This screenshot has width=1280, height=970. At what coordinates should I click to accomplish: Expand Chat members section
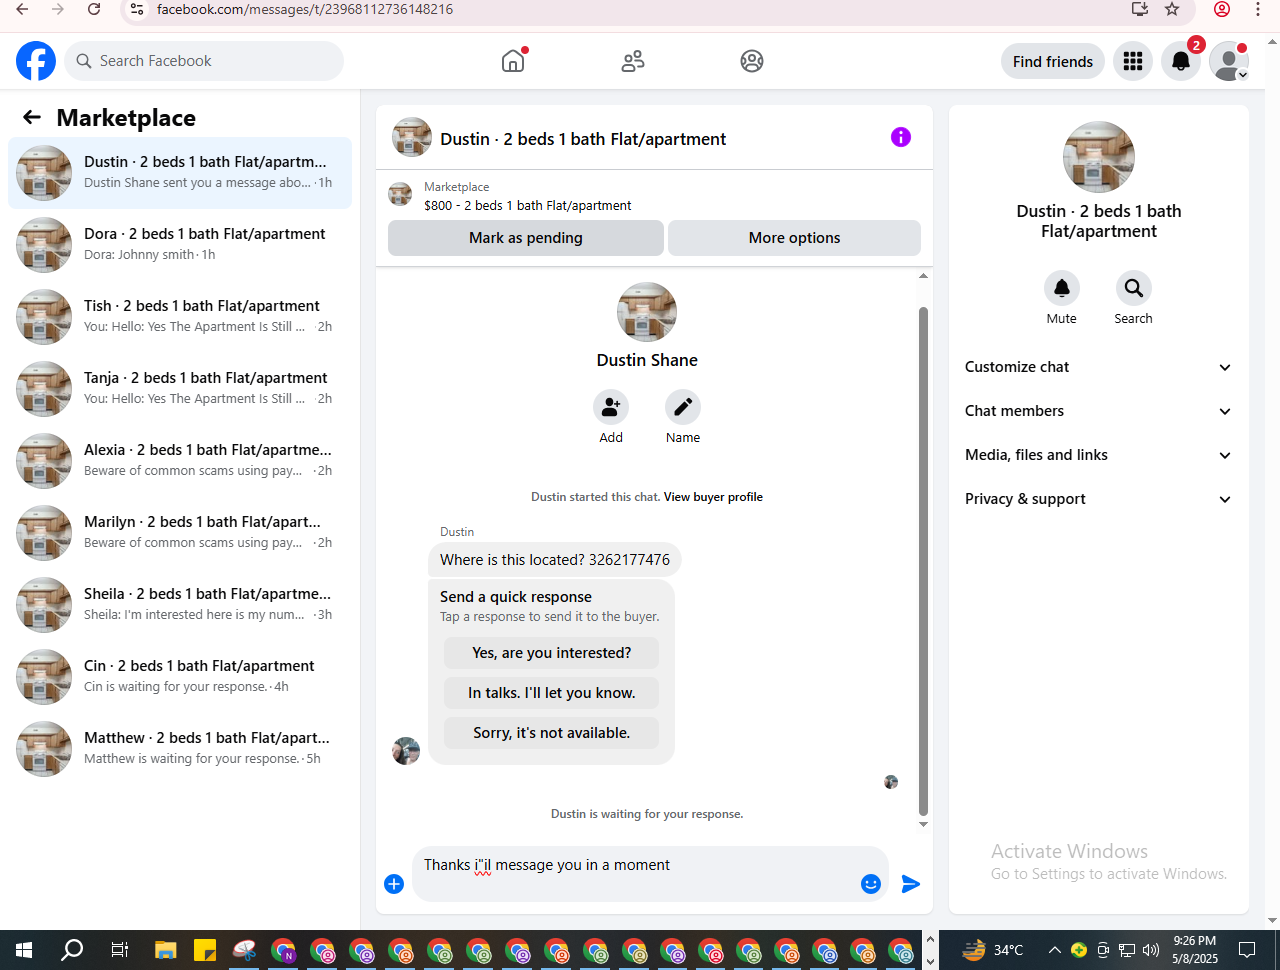tap(1099, 411)
